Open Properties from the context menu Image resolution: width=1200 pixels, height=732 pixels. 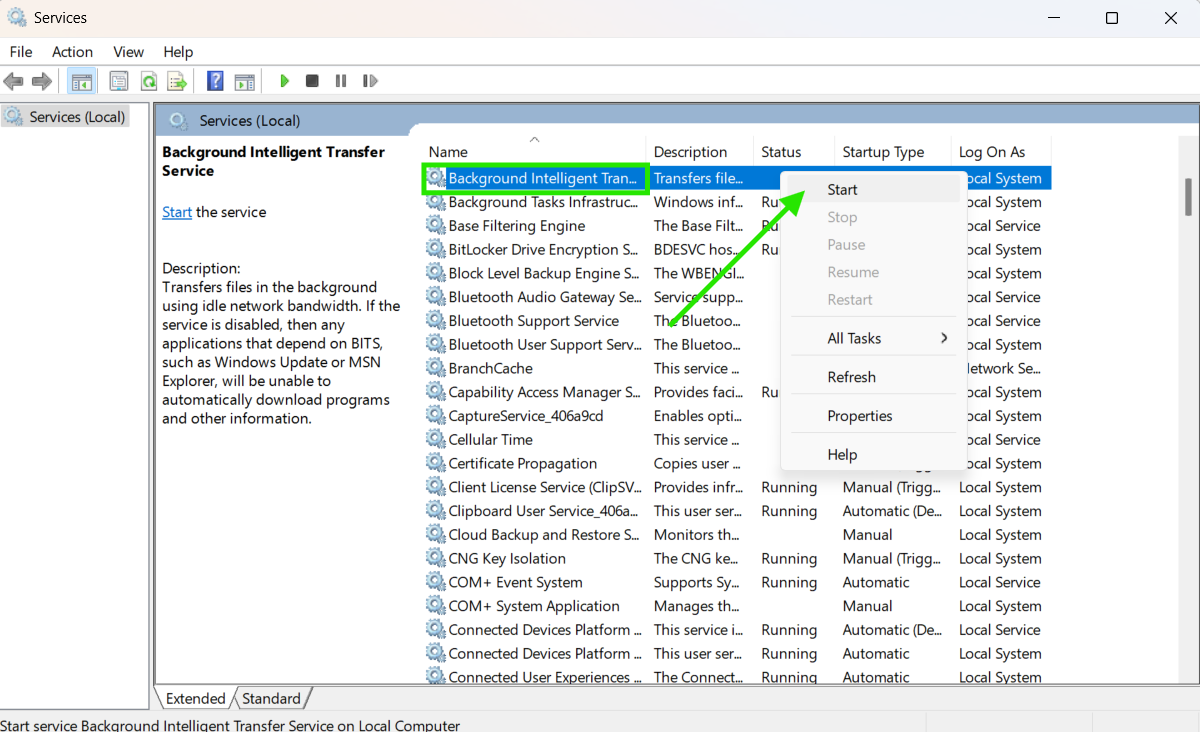click(x=874, y=416)
